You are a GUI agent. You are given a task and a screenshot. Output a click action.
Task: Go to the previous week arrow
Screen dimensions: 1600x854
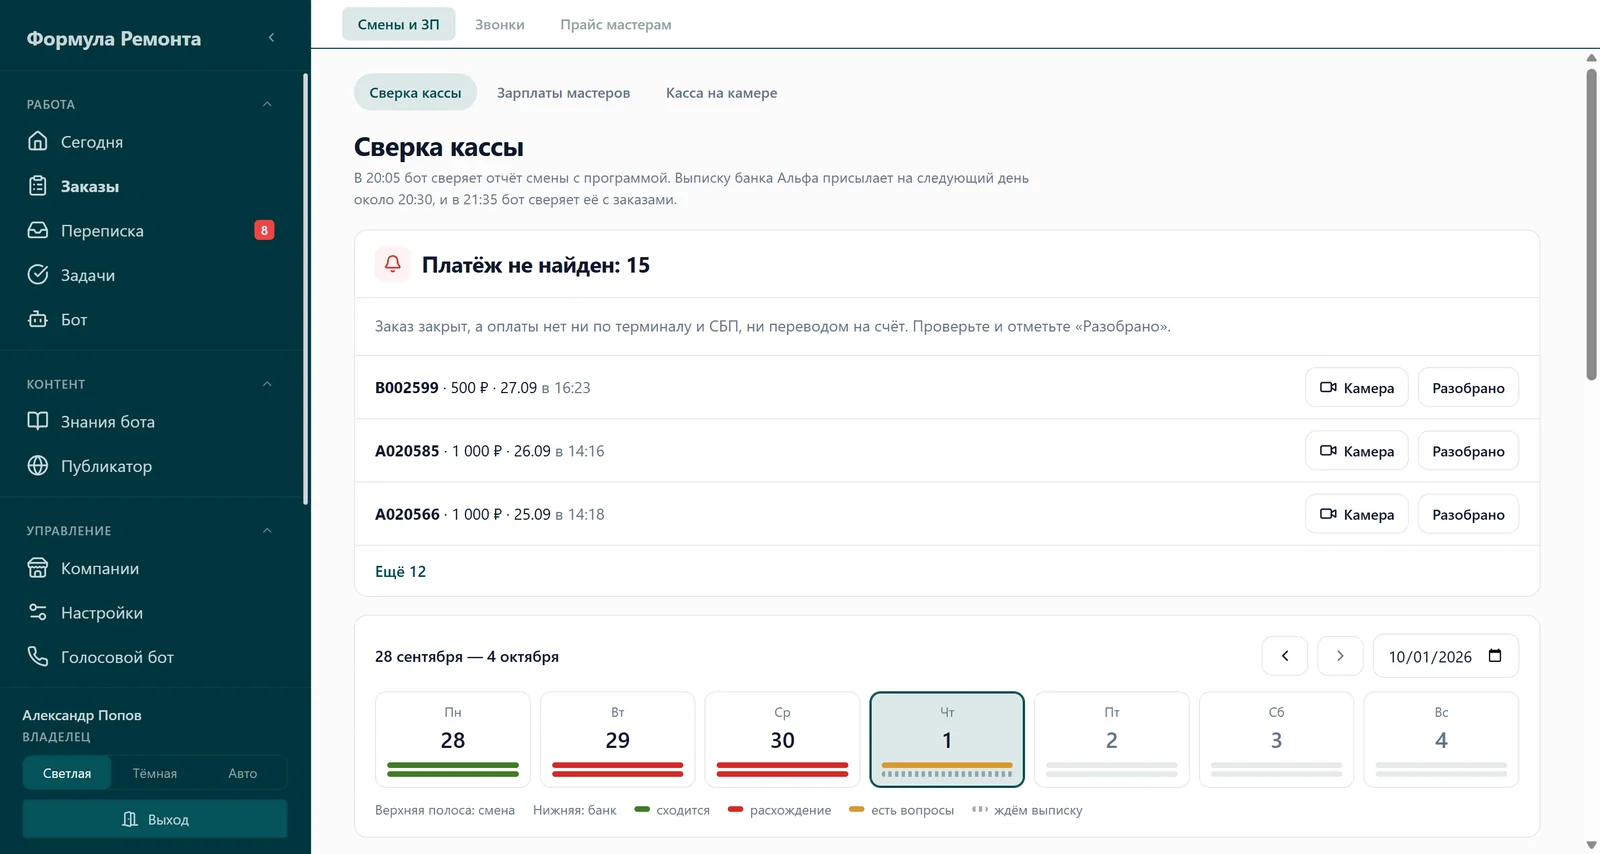click(x=1285, y=656)
